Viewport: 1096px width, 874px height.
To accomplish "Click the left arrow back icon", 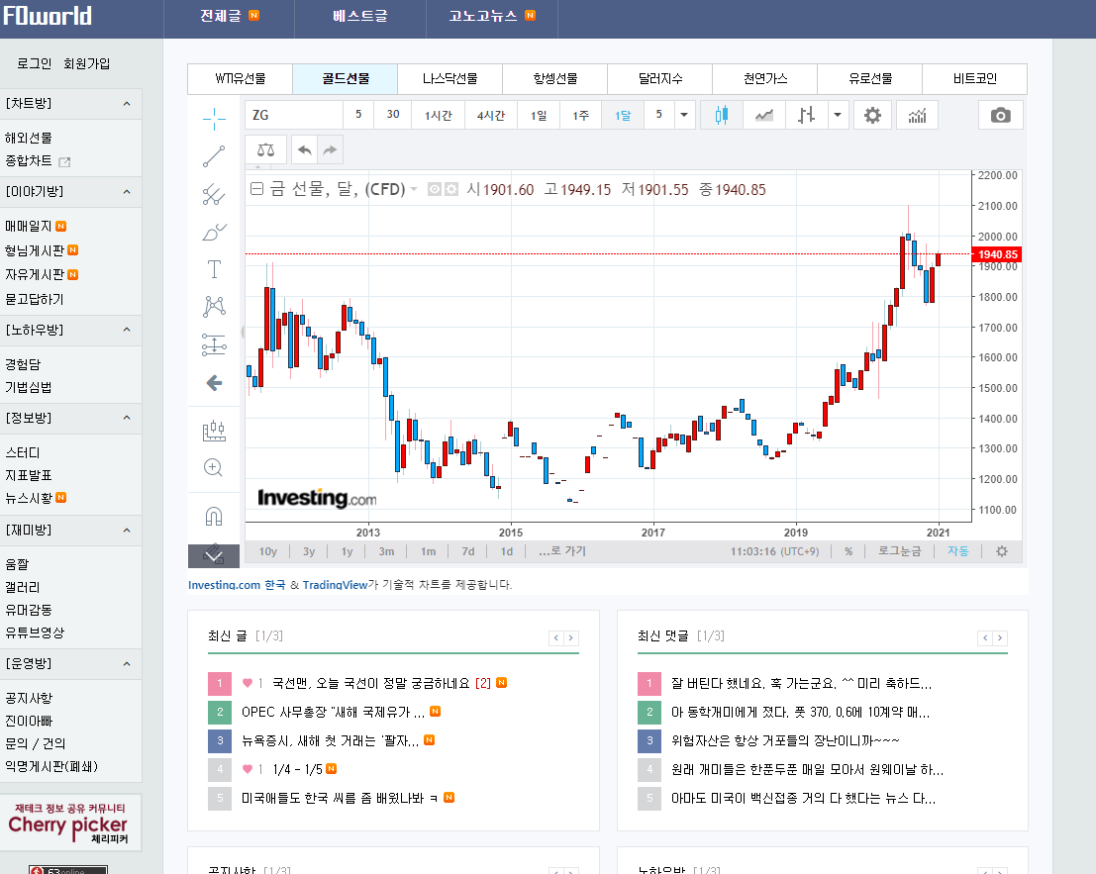I will pyautogui.click(x=214, y=382).
